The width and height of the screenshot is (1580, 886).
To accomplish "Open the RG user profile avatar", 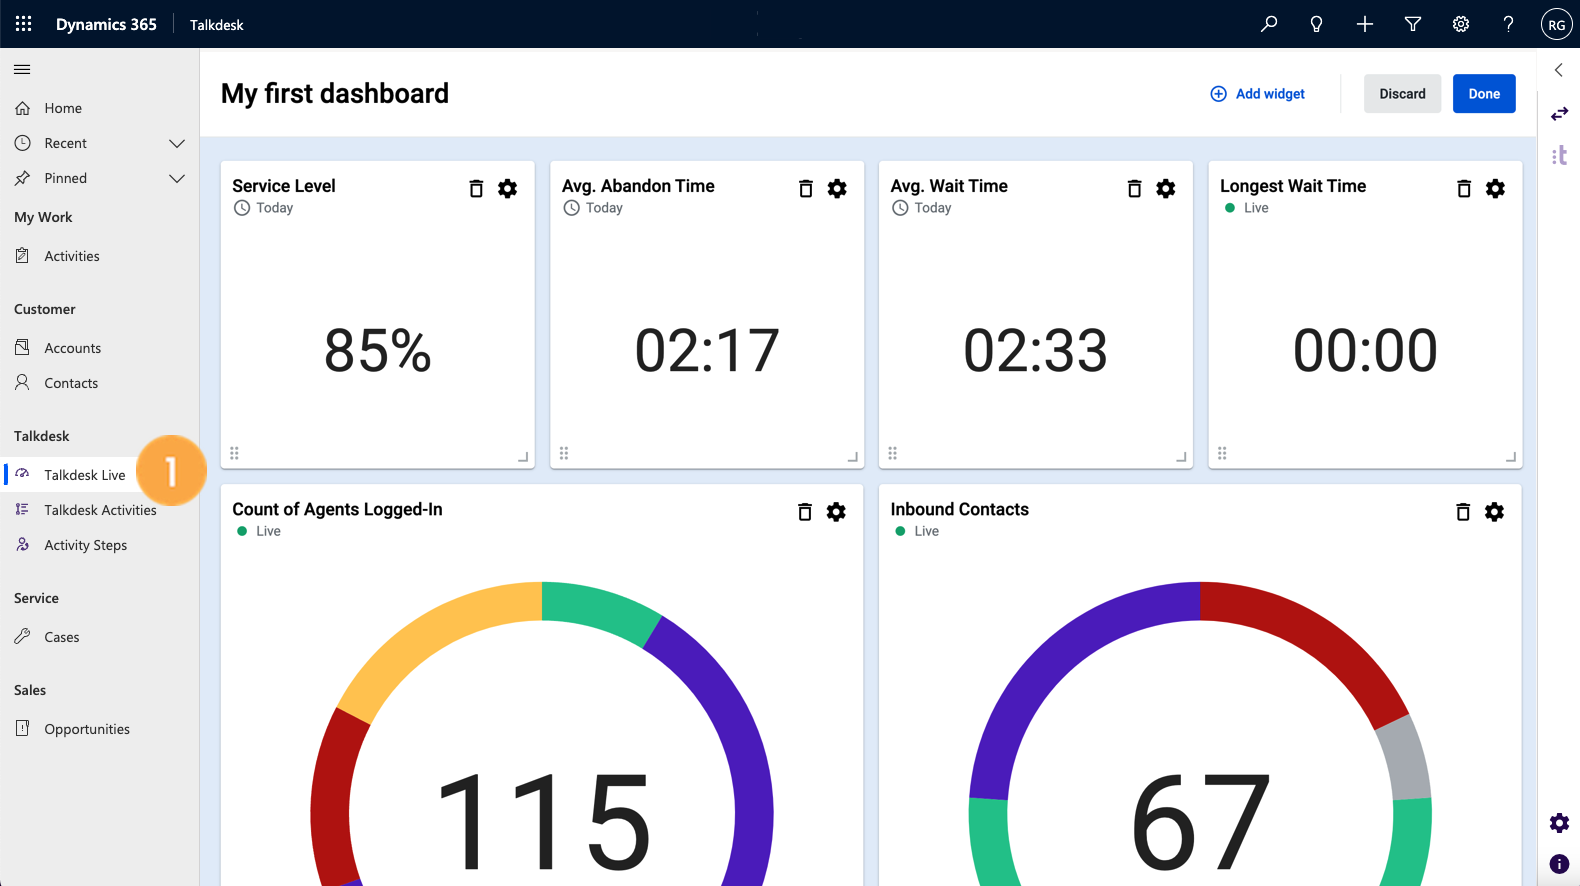I will pos(1557,24).
